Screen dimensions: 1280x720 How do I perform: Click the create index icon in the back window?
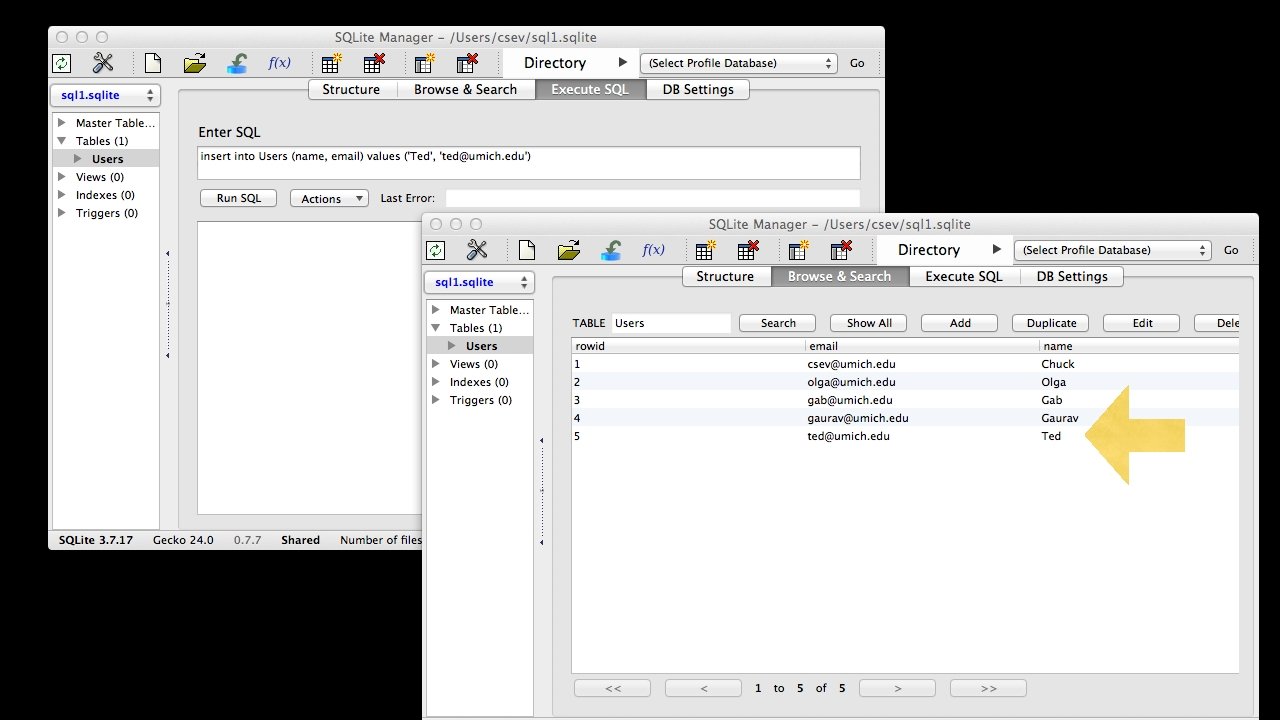[x=425, y=63]
